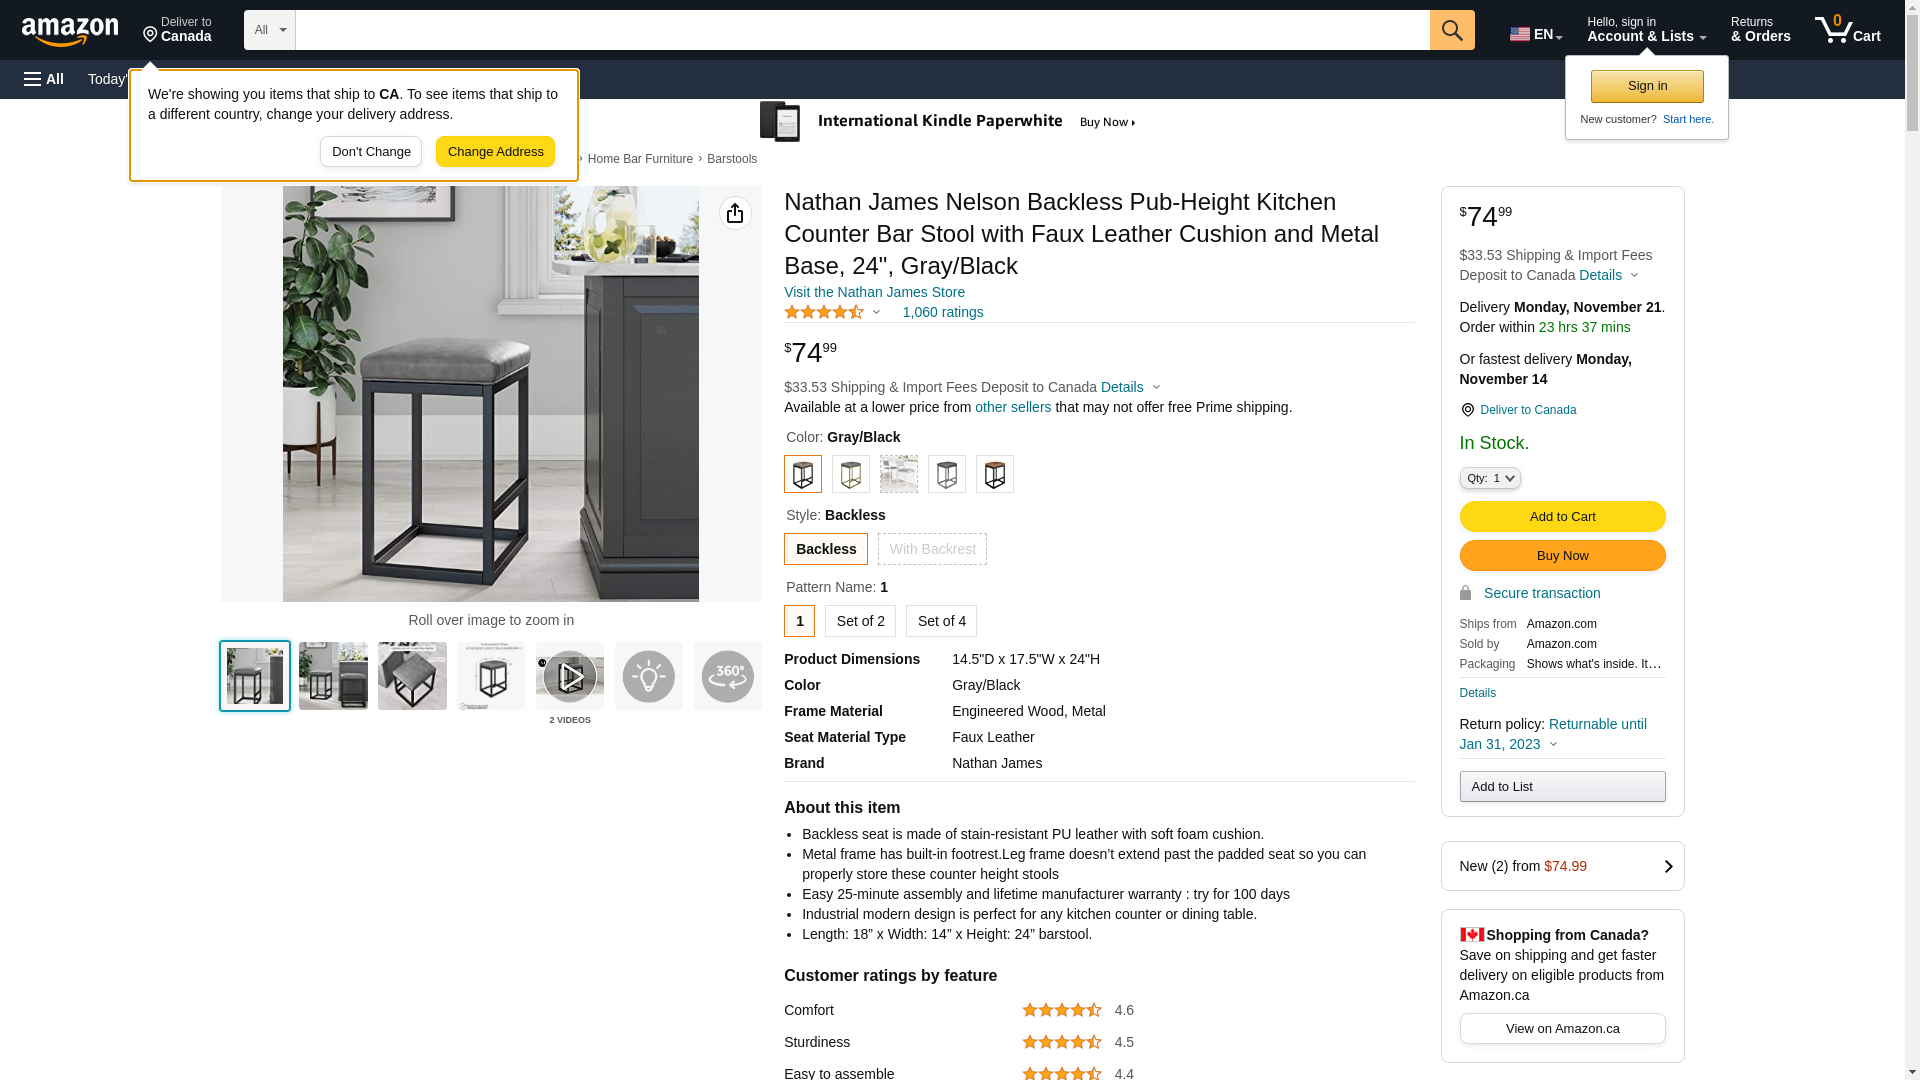Screen dimensions: 1920x1080
Task: Select the last color swatch
Action: pyautogui.click(x=995, y=474)
